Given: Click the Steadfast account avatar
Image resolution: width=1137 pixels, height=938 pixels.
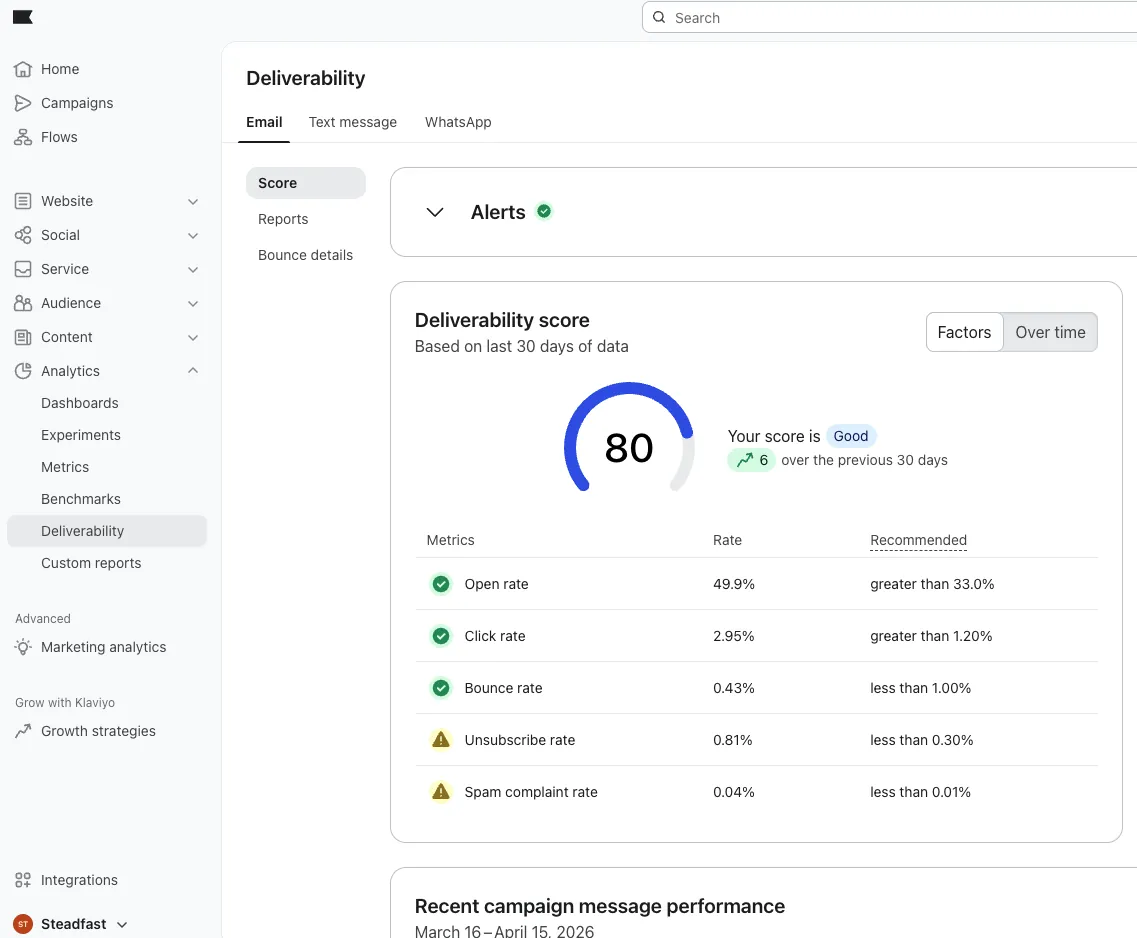Looking at the screenshot, I should pyautogui.click(x=23, y=924).
